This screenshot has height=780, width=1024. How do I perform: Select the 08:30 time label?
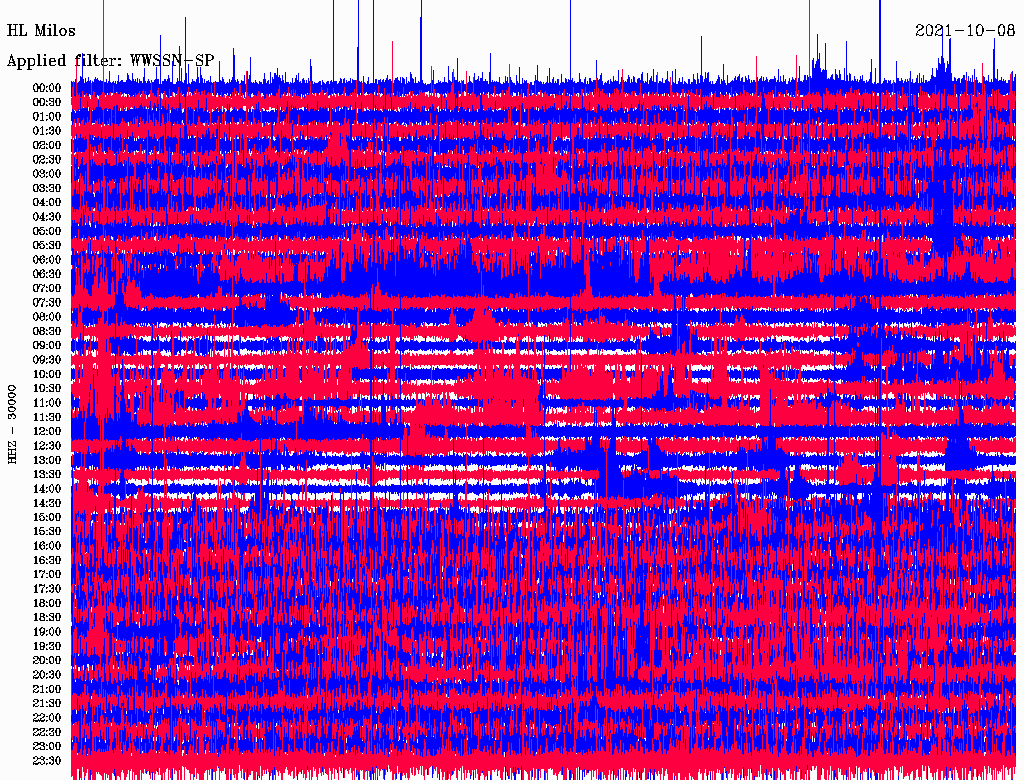pyautogui.click(x=47, y=331)
